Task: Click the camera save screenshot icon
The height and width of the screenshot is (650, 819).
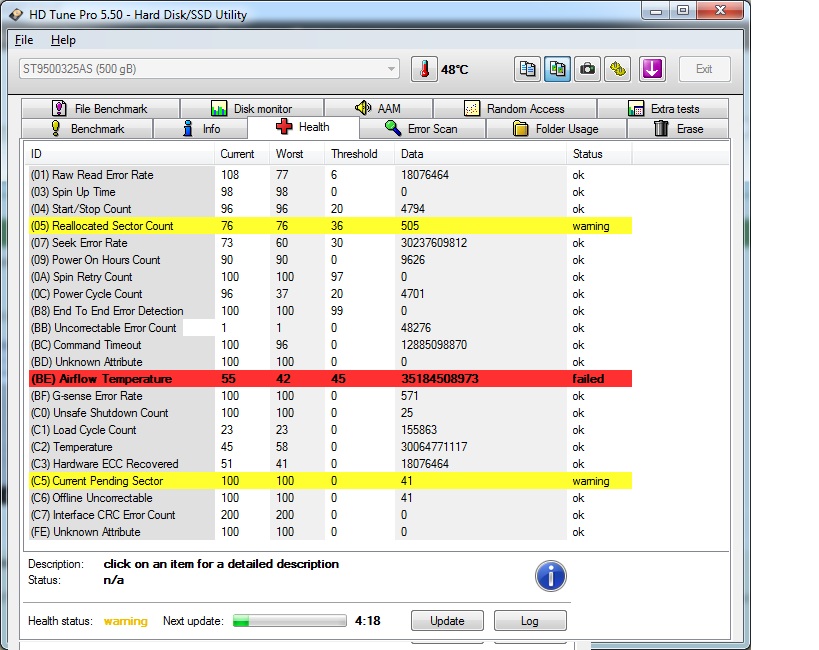Action: (587, 69)
